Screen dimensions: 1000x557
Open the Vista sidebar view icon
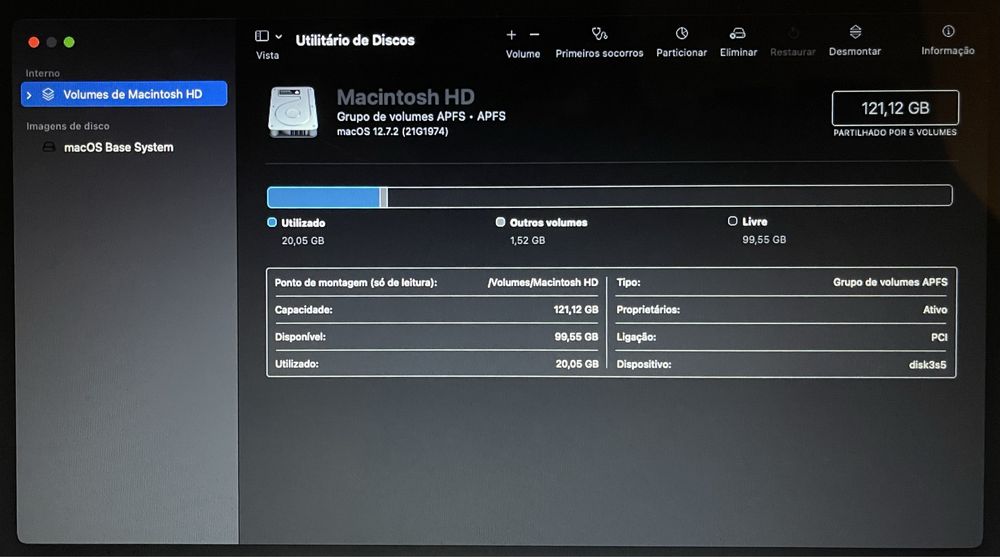pos(261,36)
